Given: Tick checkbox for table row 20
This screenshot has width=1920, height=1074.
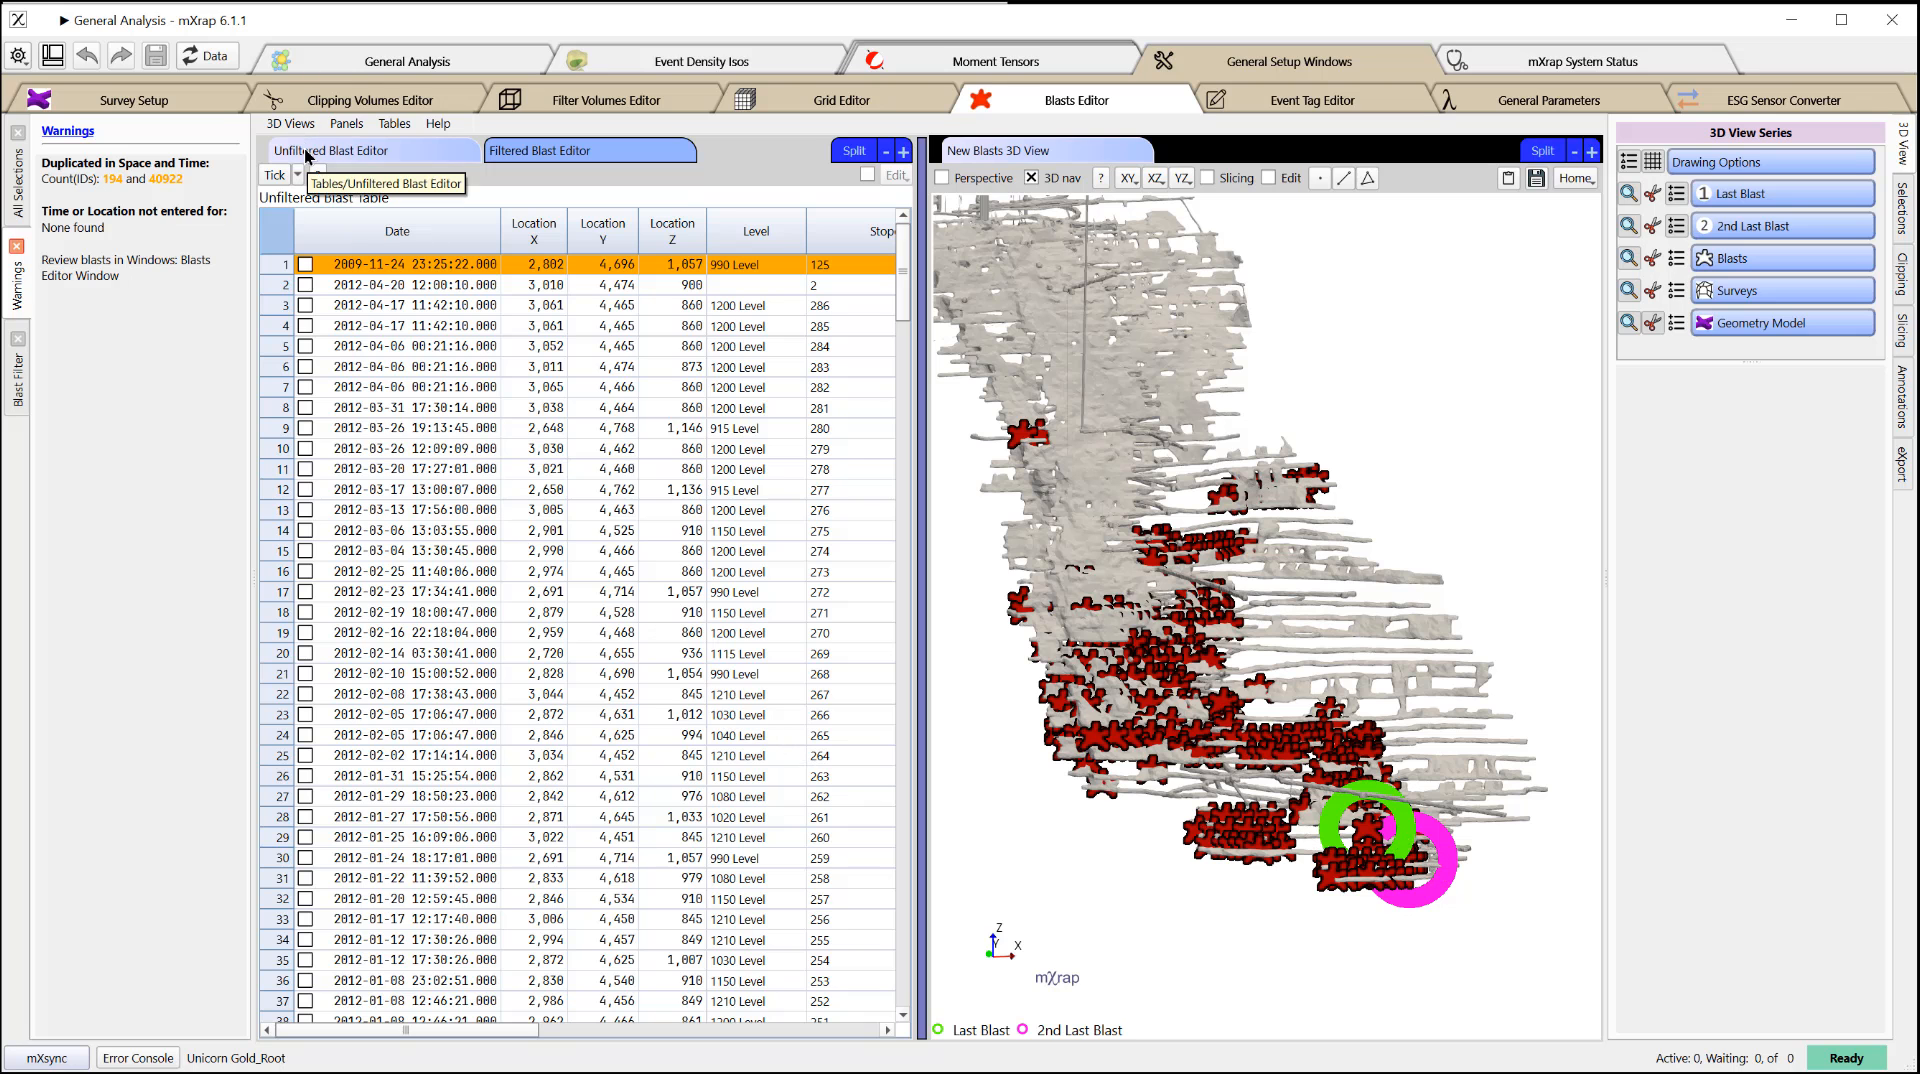Looking at the screenshot, I should 305,653.
